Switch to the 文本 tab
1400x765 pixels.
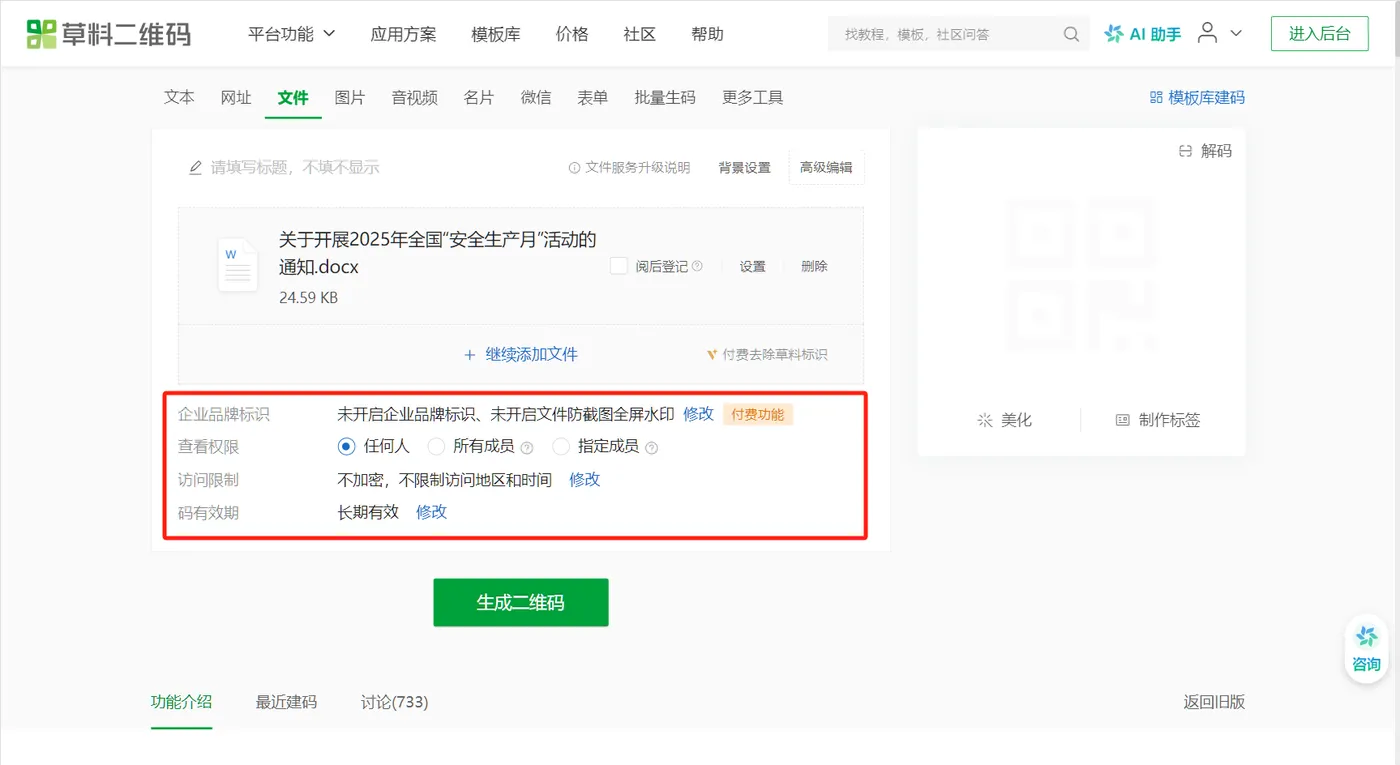(x=179, y=97)
